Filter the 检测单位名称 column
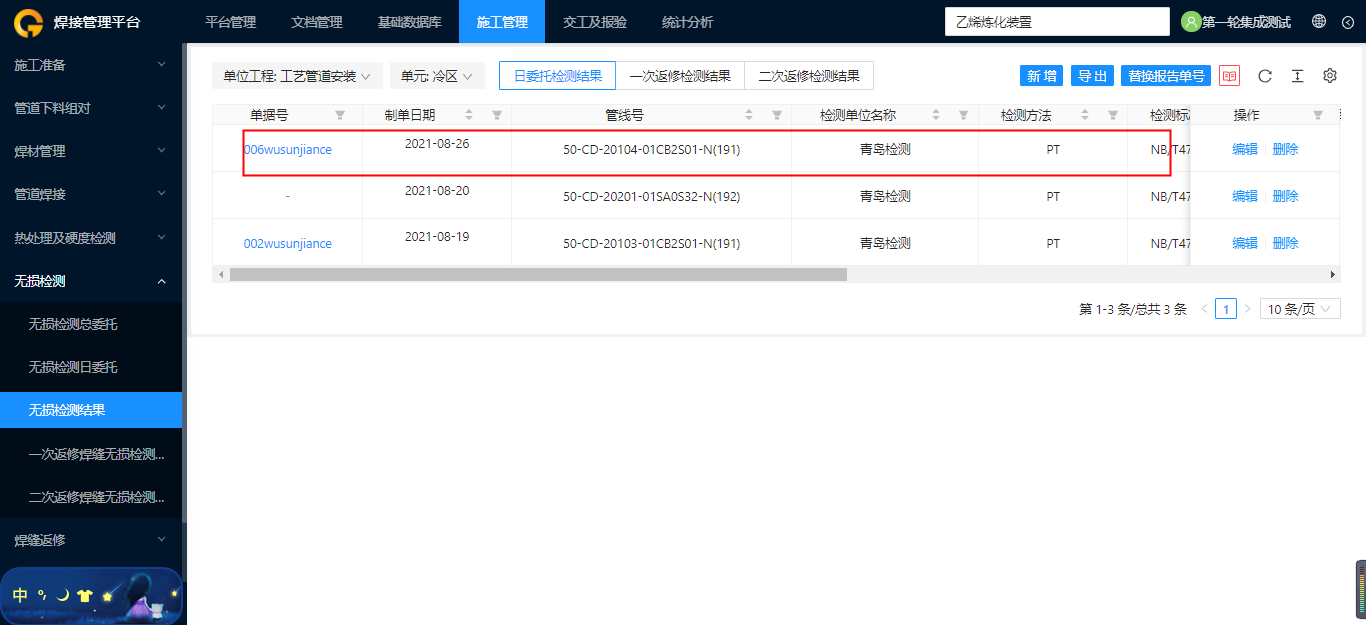The height and width of the screenshot is (625, 1366). [964, 115]
